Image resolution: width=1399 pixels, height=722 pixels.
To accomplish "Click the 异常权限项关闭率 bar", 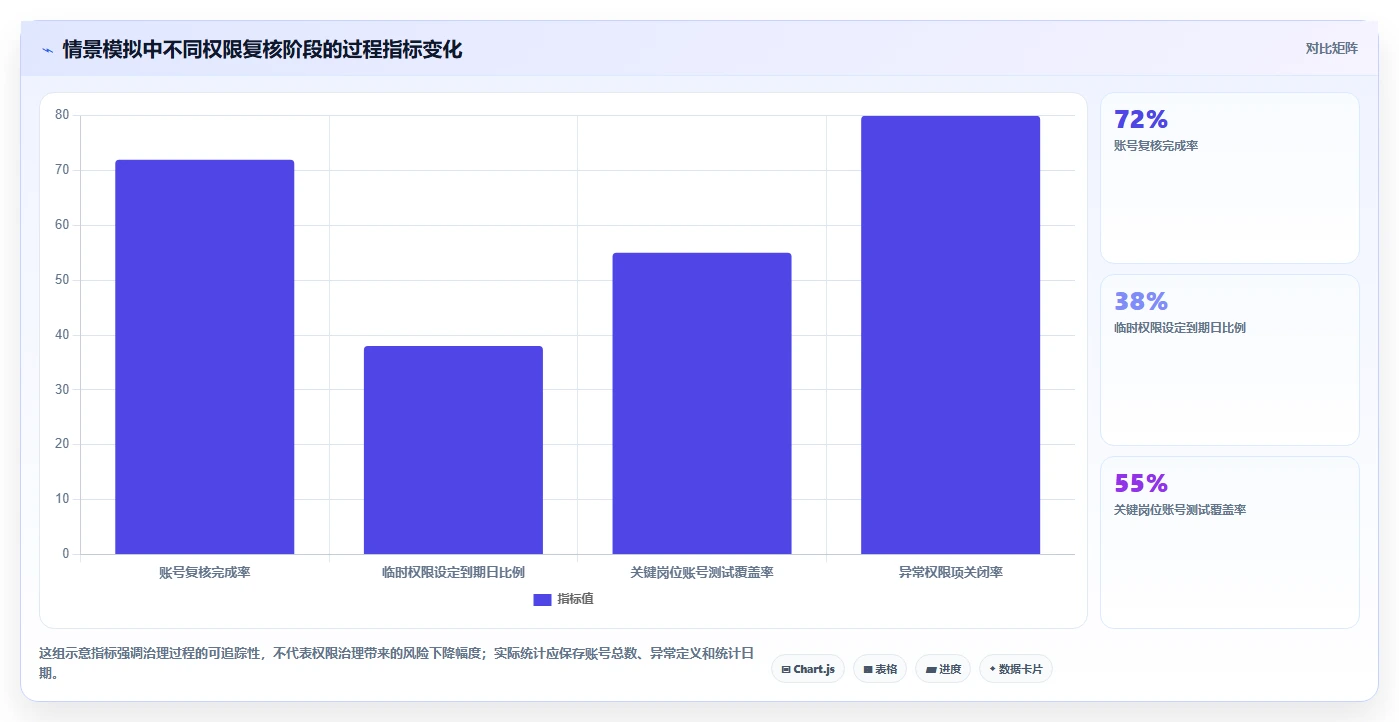I will [950, 335].
